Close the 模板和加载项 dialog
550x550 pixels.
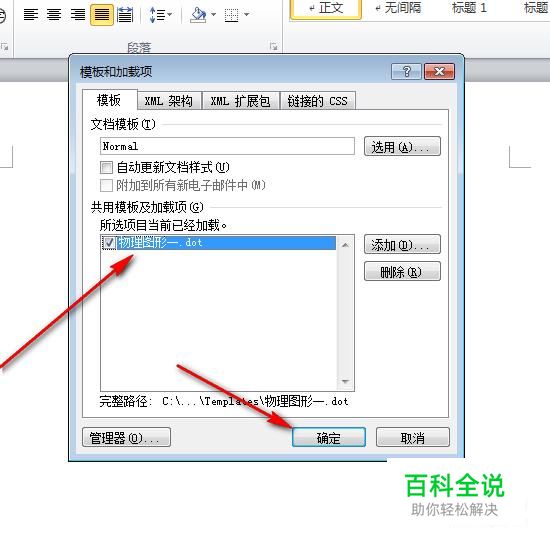(x=439, y=72)
